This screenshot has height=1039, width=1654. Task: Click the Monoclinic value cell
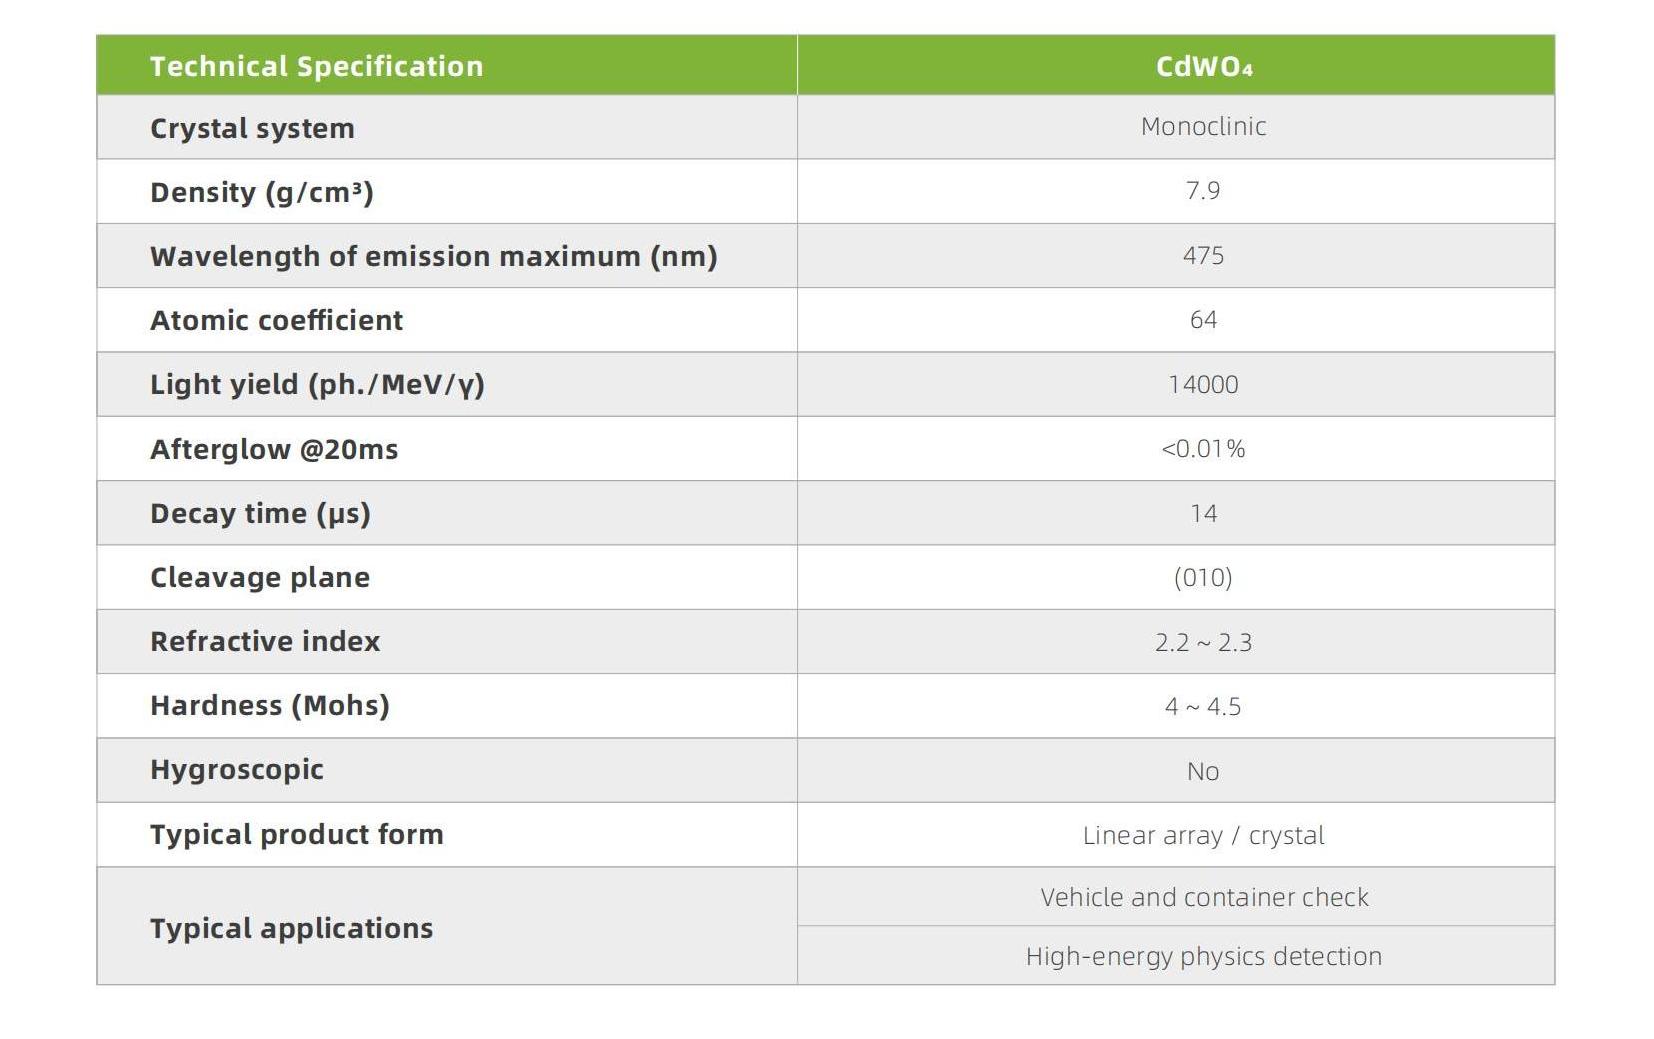(x=1203, y=127)
